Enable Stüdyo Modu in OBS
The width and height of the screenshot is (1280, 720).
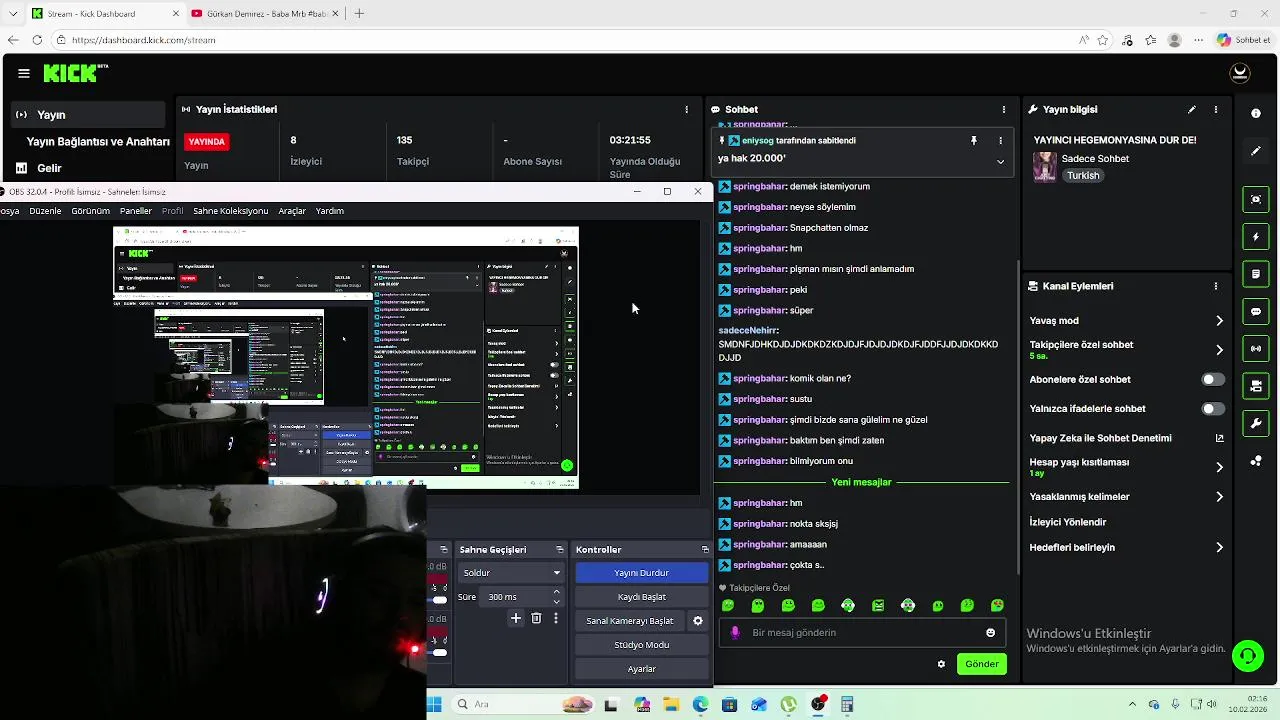(x=642, y=645)
